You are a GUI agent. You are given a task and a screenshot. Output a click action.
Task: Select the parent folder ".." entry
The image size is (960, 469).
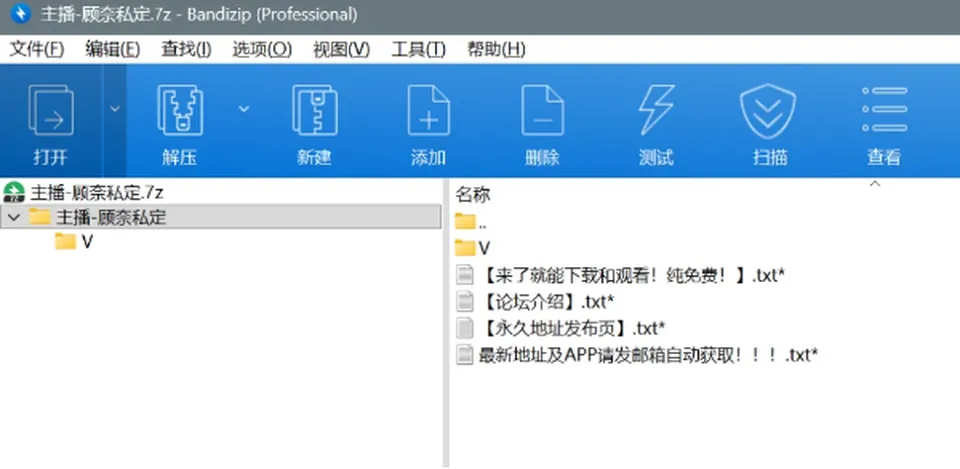point(471,222)
